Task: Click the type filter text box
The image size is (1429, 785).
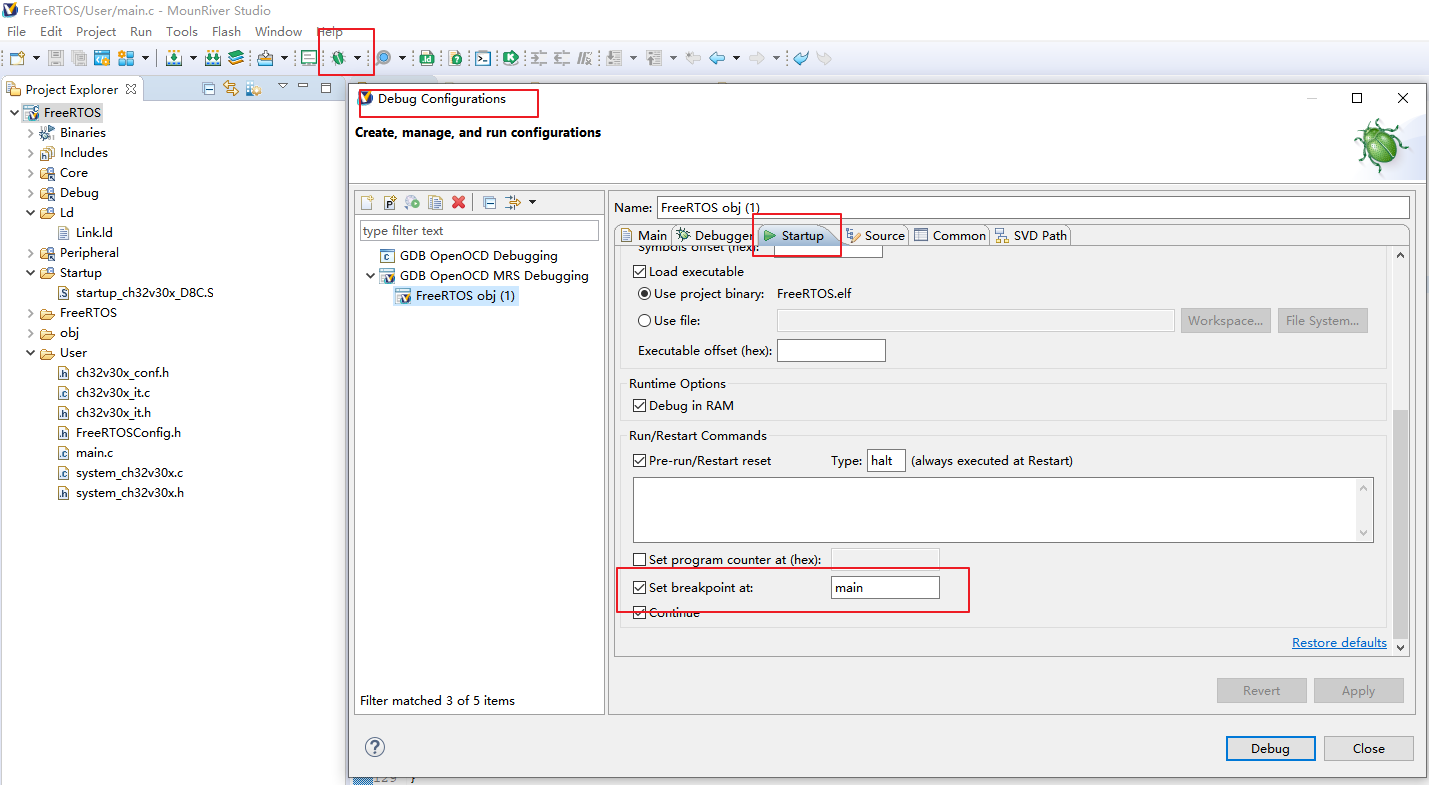Action: click(x=479, y=231)
